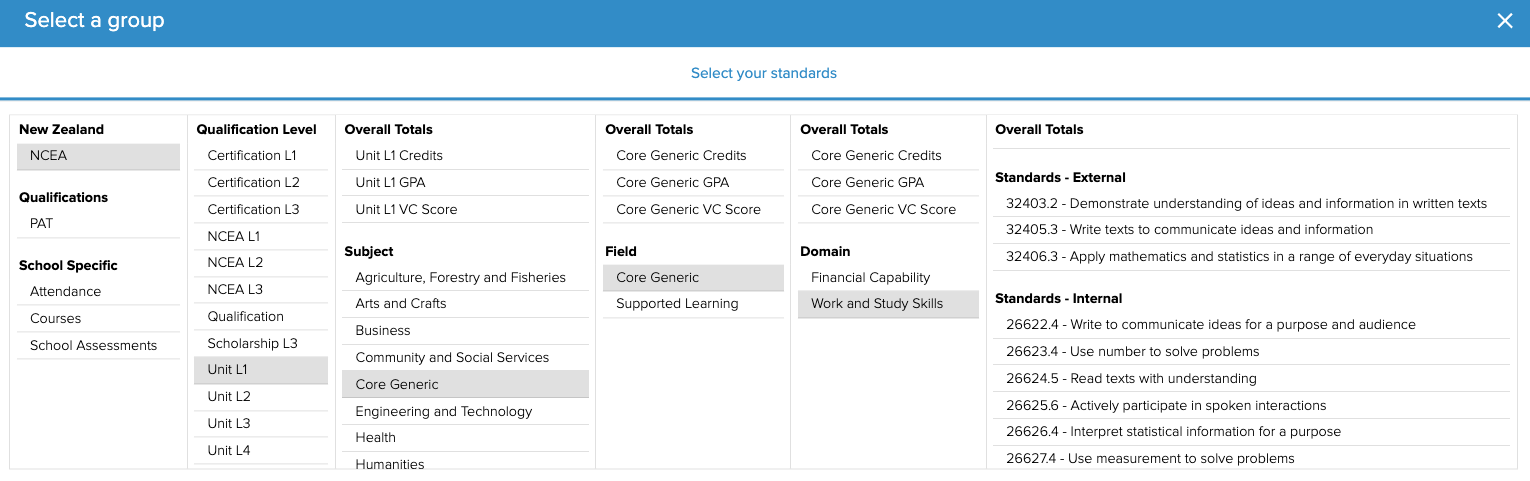
Task: Pick Unit L2 qualification level
Action: pyautogui.click(x=228, y=397)
